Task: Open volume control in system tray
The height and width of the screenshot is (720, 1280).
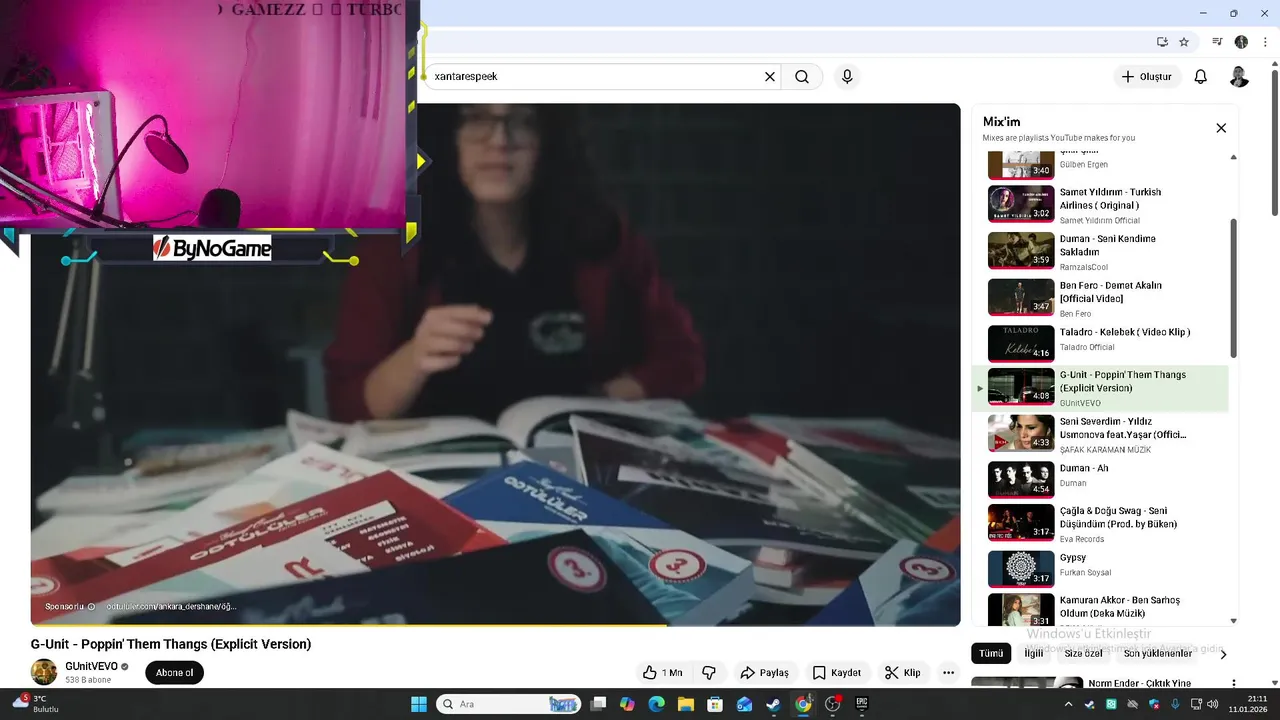Action: pos(1213,704)
